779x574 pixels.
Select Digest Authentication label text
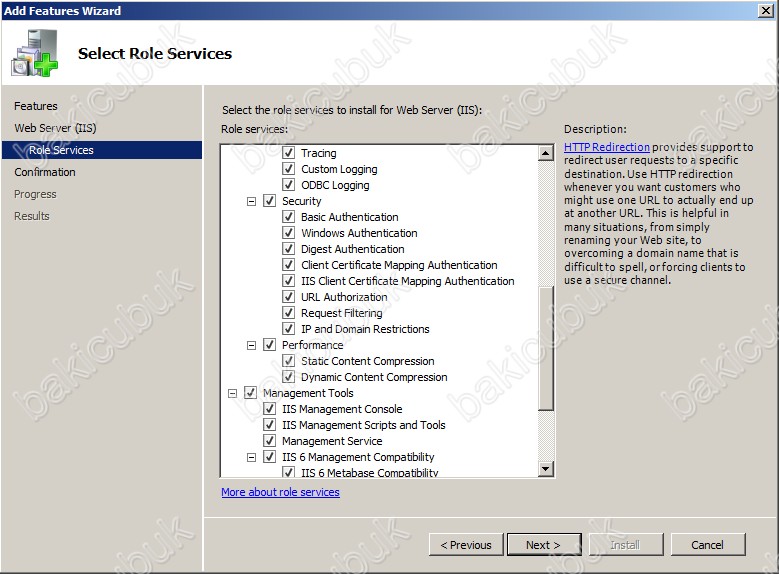[x=352, y=248]
